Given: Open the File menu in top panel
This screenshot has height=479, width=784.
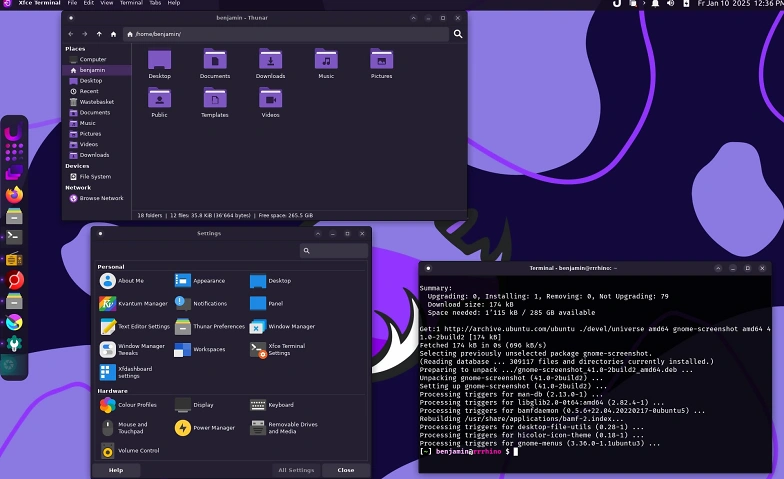Looking at the screenshot, I should [x=72, y=3].
